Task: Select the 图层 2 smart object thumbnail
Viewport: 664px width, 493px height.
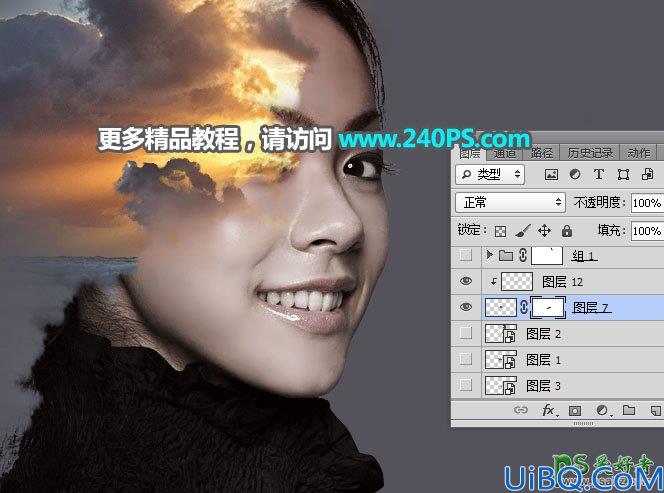Action: click(501, 334)
